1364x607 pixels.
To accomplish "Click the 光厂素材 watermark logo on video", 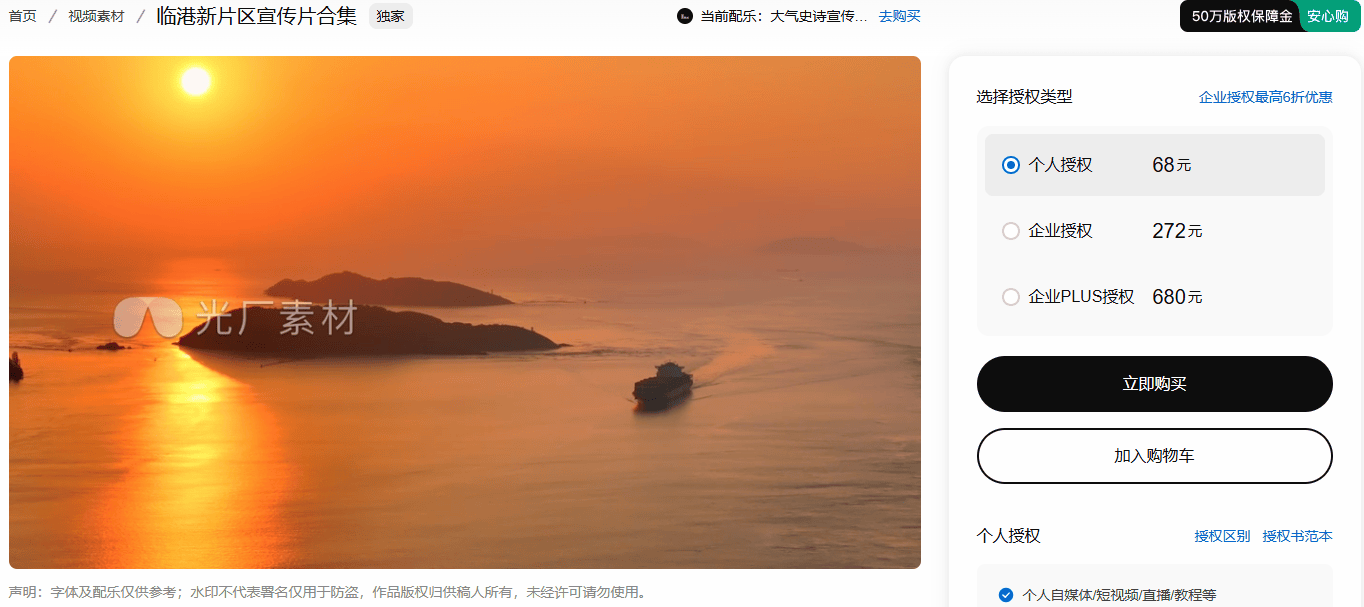I will coord(236,318).
